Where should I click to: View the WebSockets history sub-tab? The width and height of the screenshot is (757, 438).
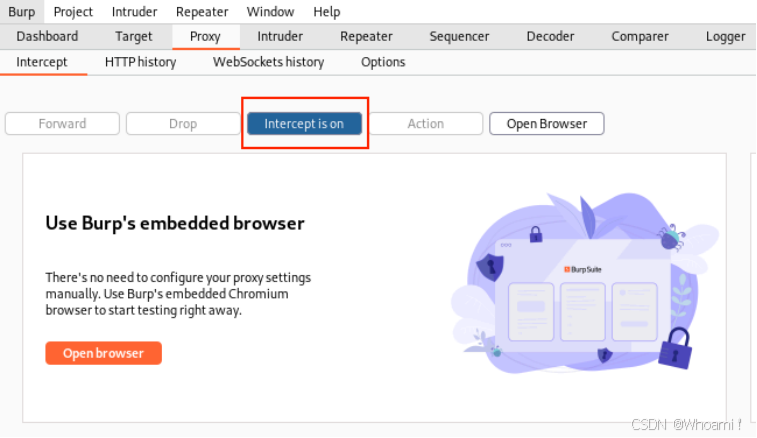click(x=268, y=62)
